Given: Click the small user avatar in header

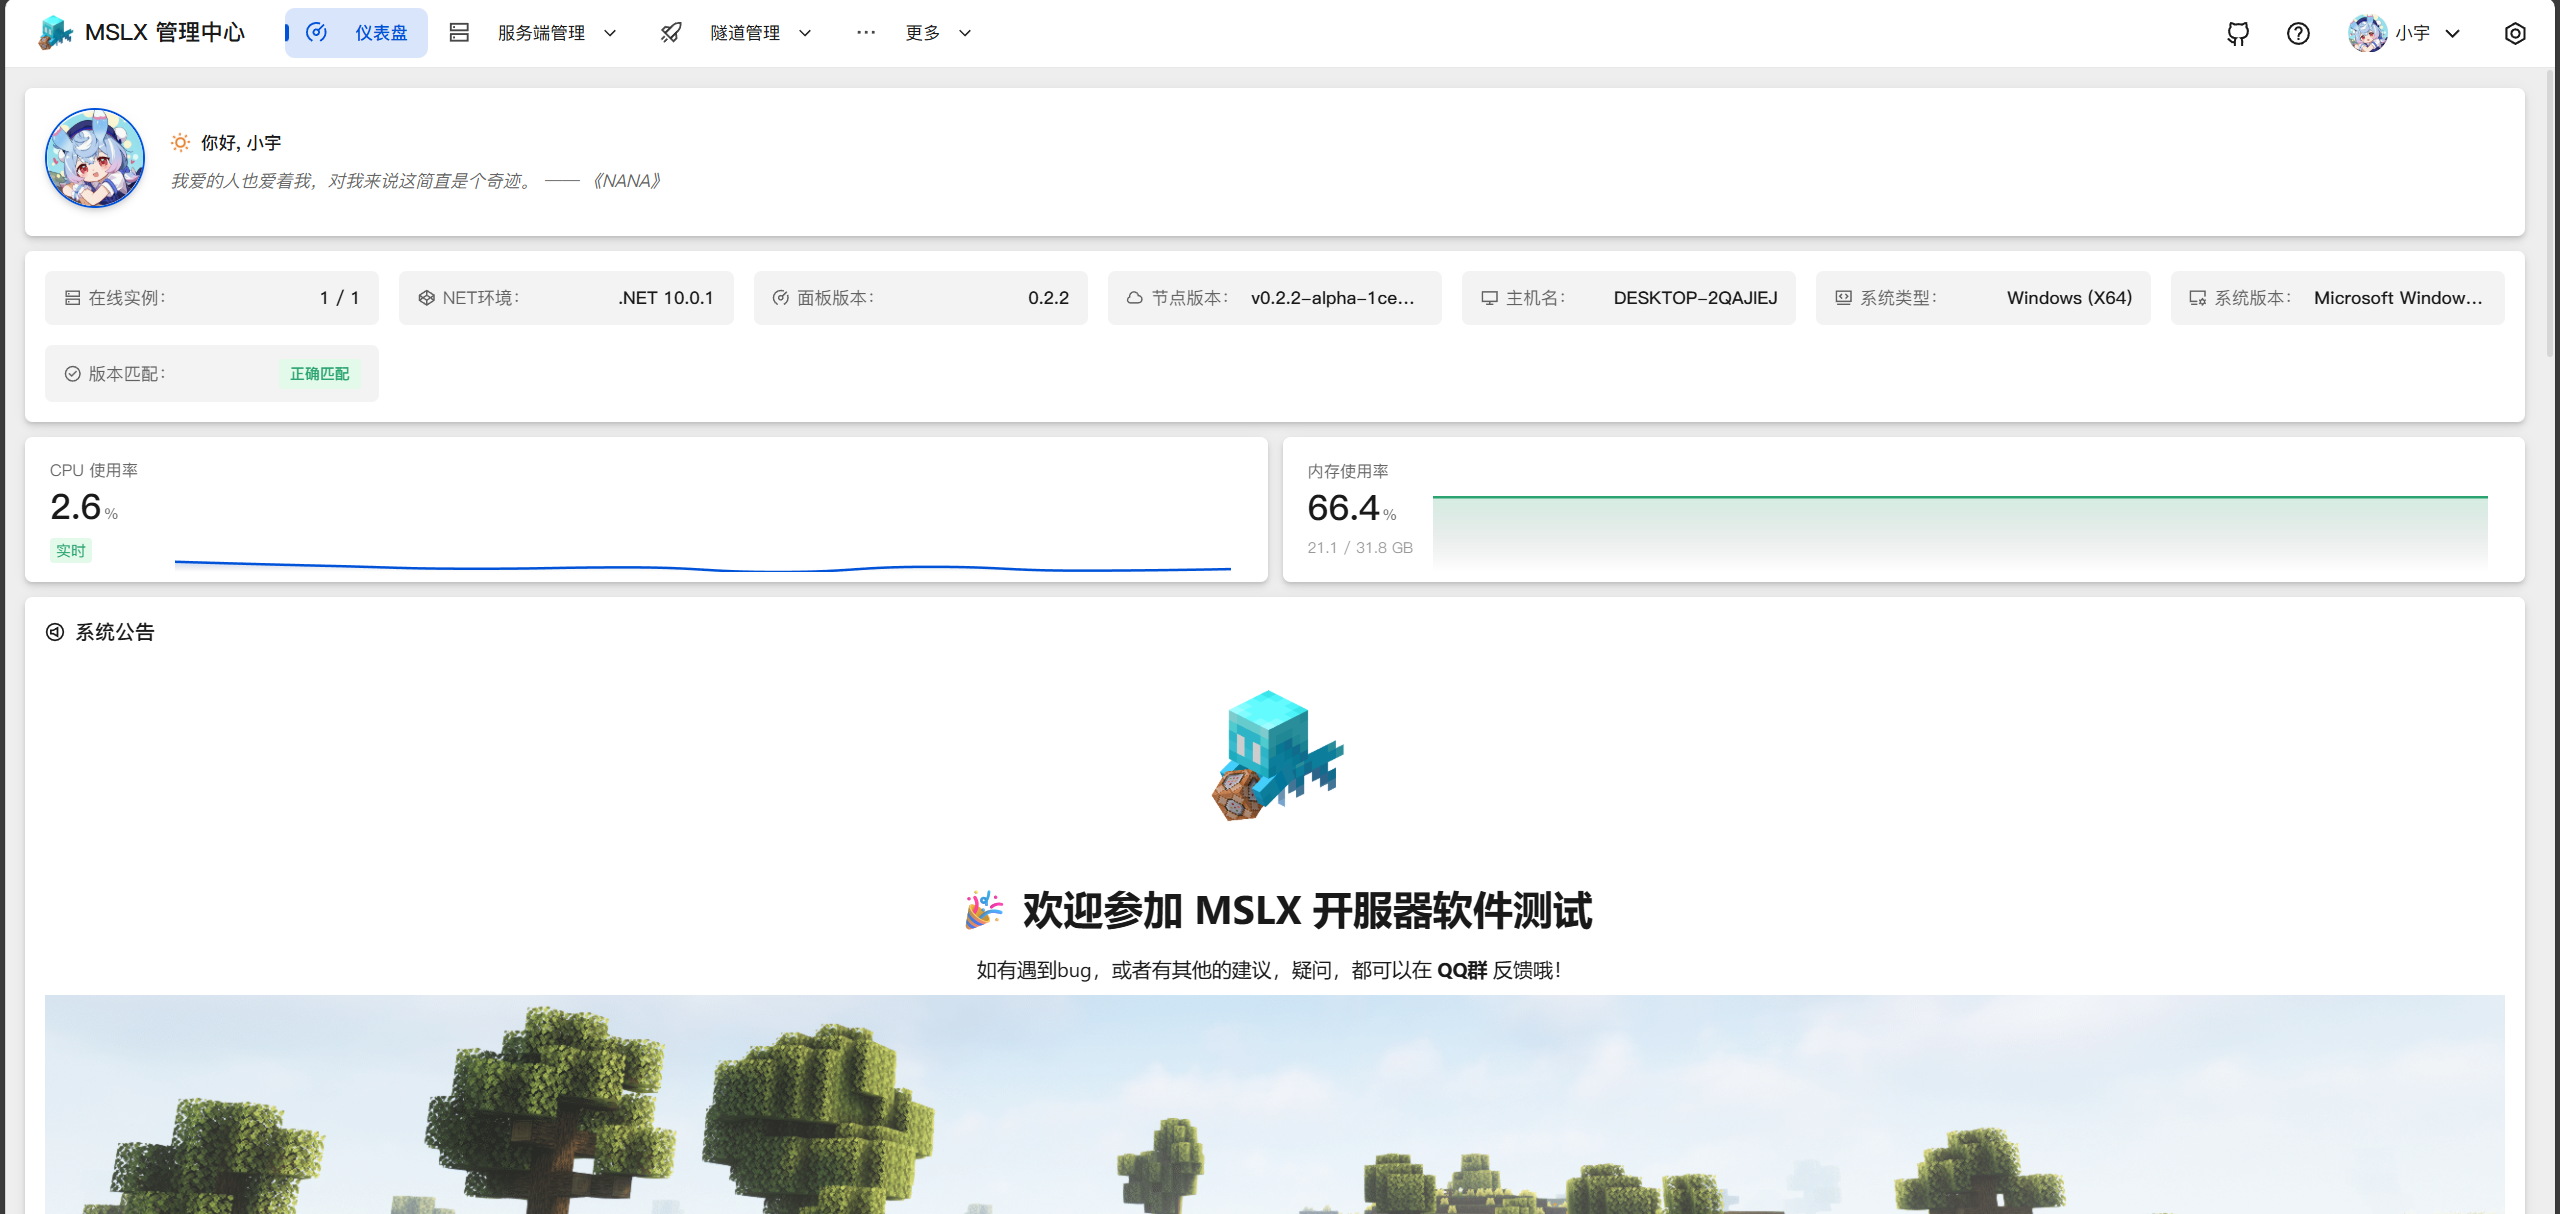Looking at the screenshot, I should point(2367,33).
